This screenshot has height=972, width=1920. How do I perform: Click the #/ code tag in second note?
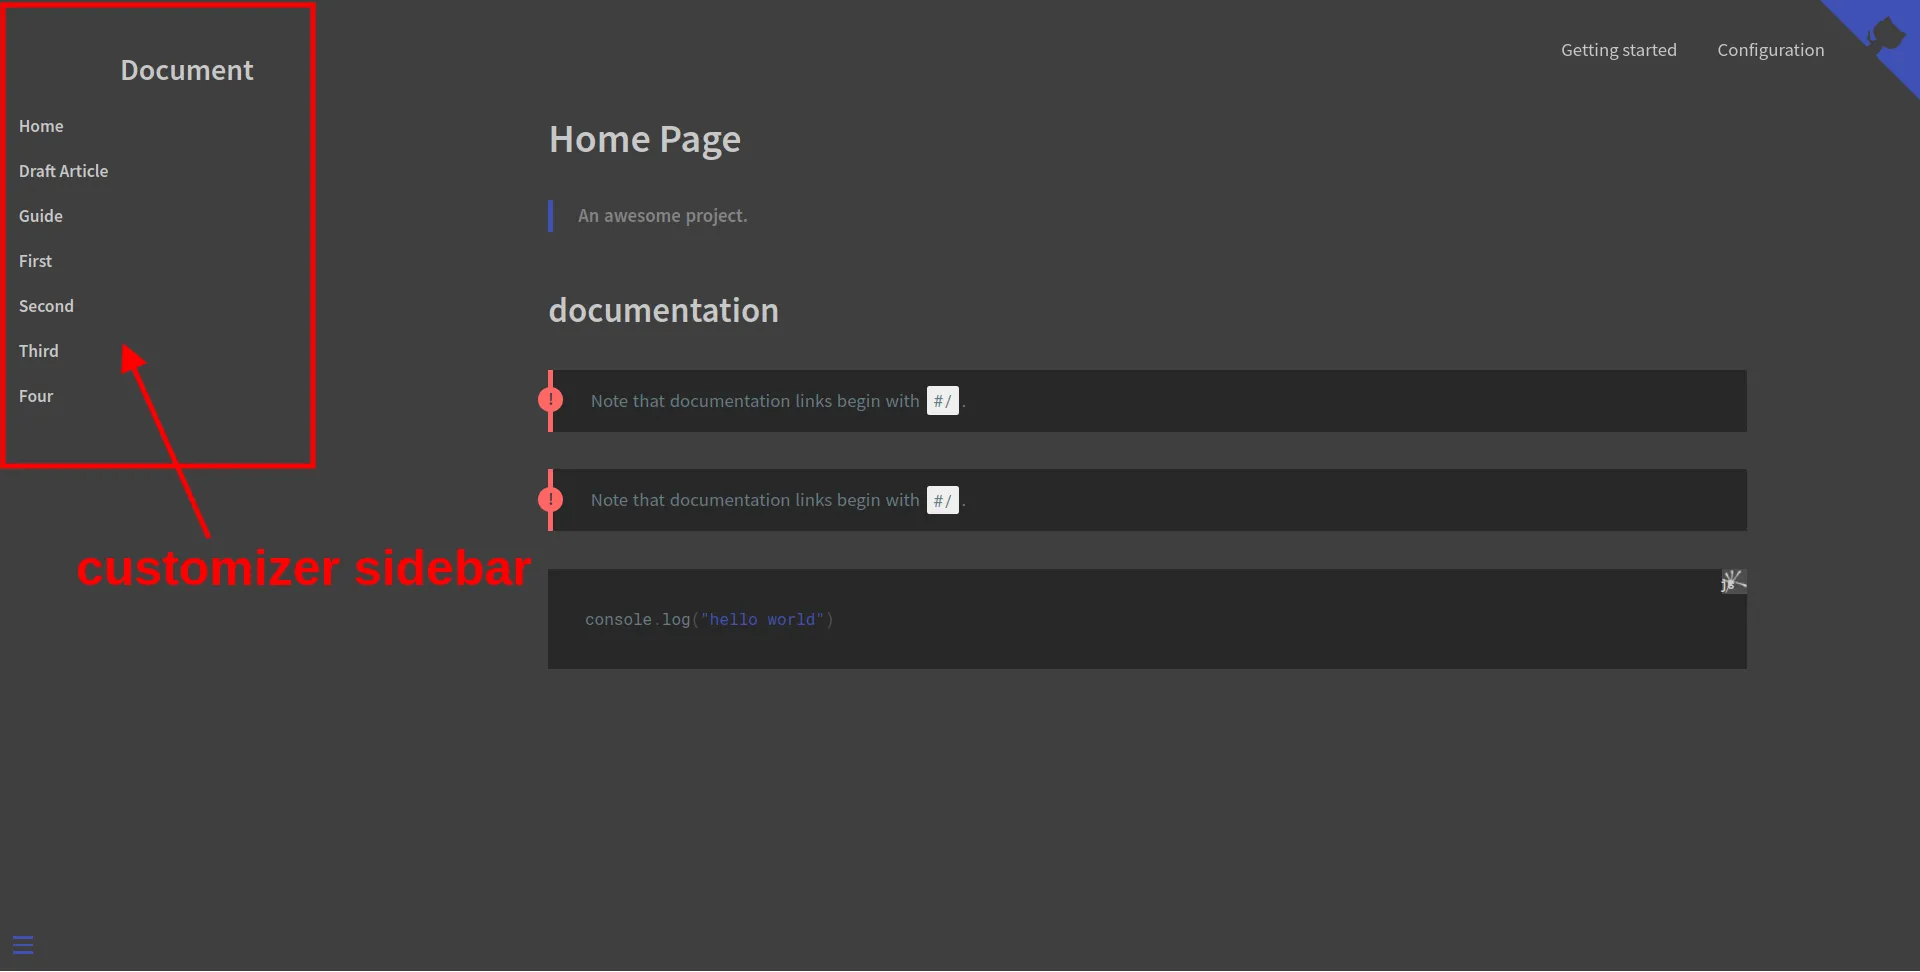[x=942, y=500]
